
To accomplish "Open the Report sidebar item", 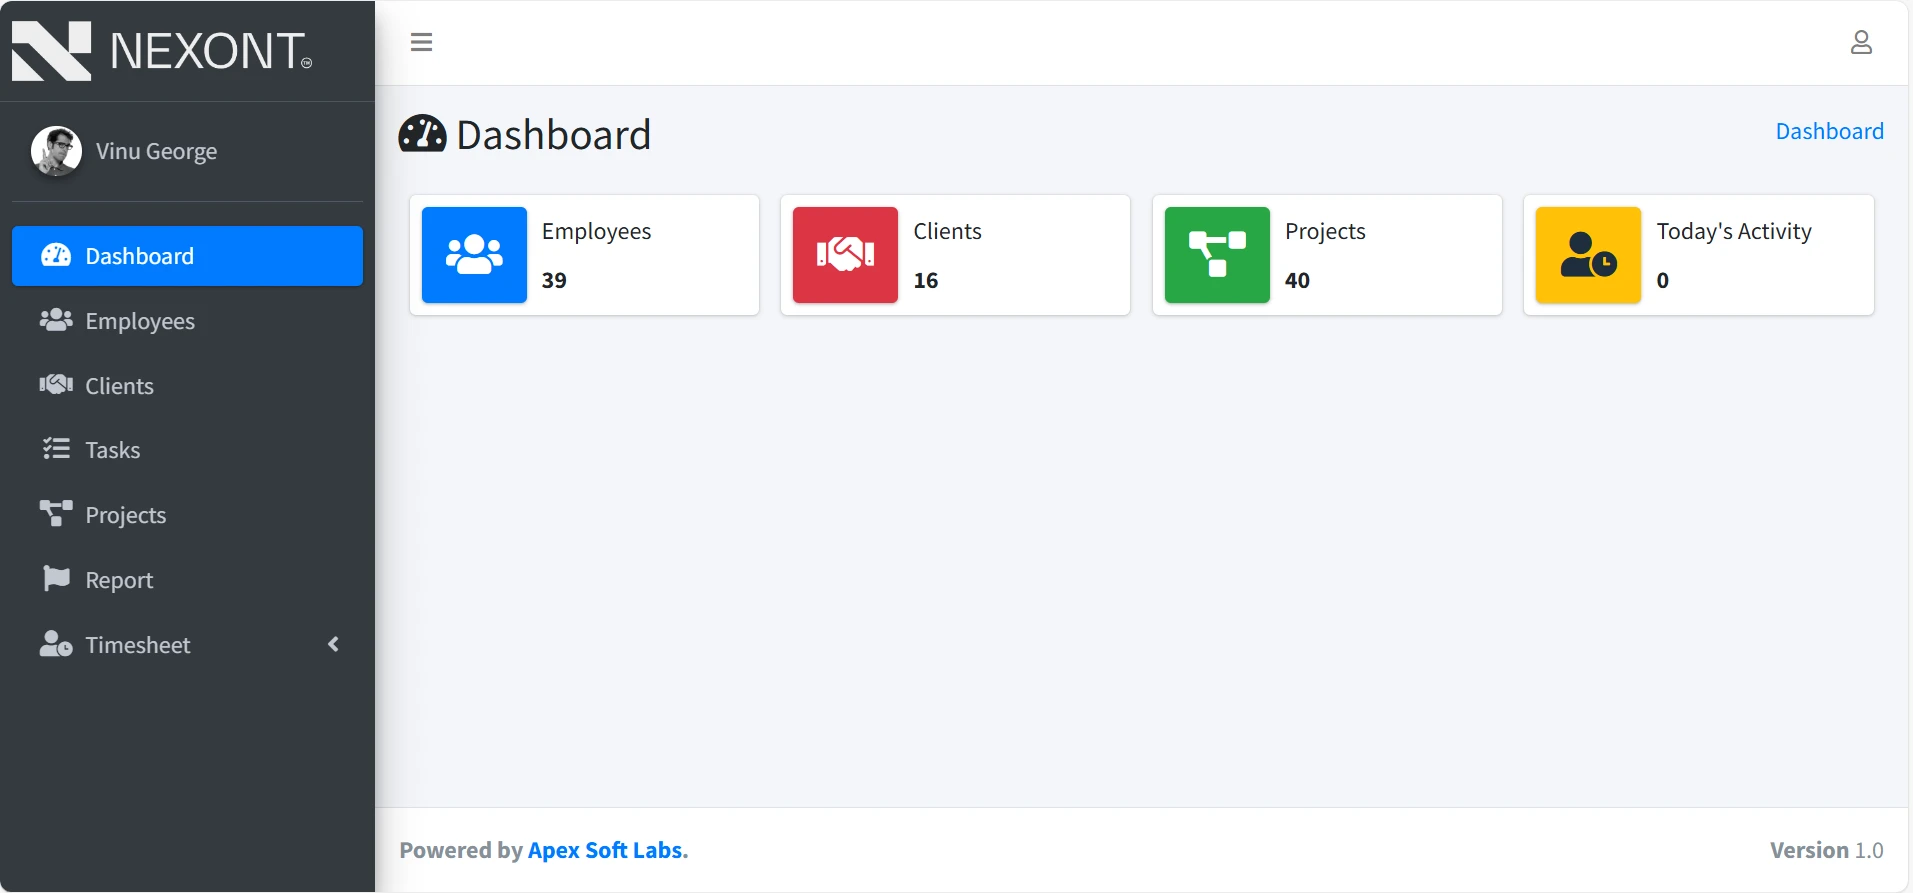I will [x=187, y=580].
